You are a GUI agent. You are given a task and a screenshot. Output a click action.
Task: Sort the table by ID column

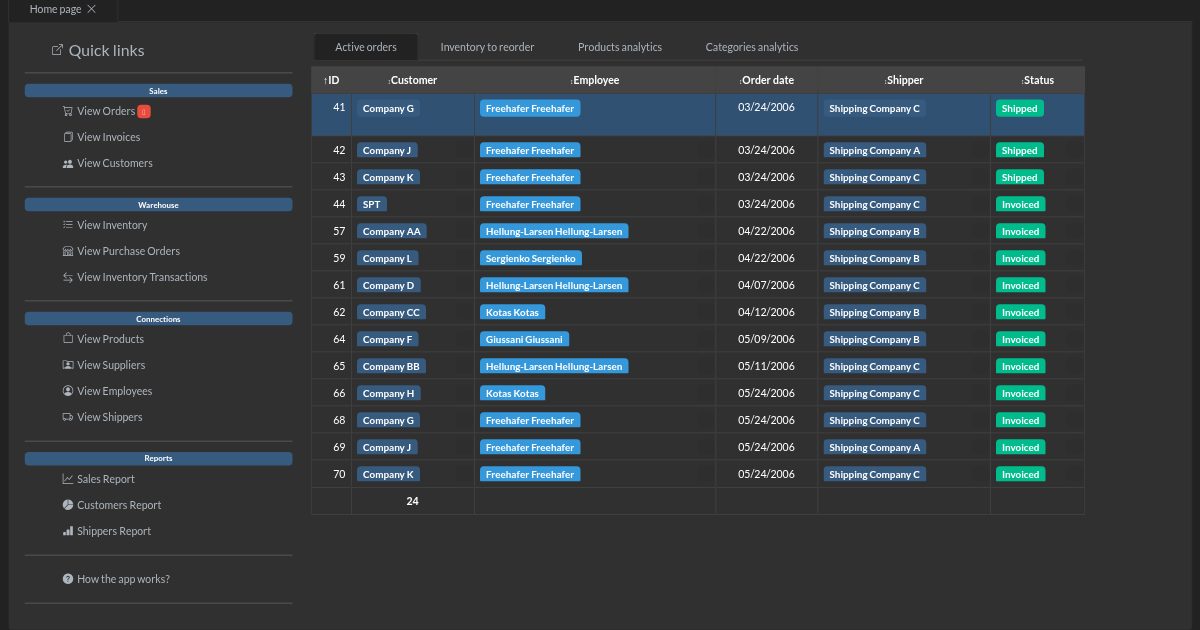(331, 80)
